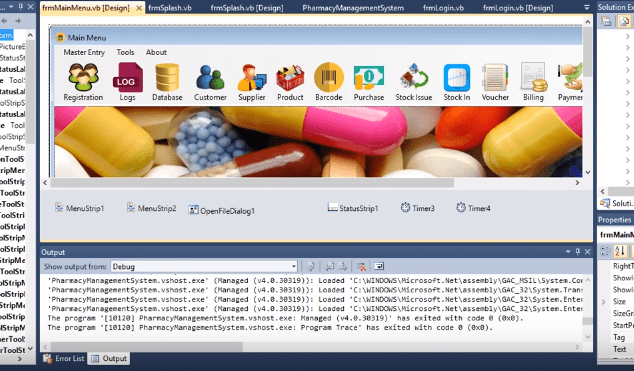Click the Product basket icon
The image size is (634, 371).
290,77
